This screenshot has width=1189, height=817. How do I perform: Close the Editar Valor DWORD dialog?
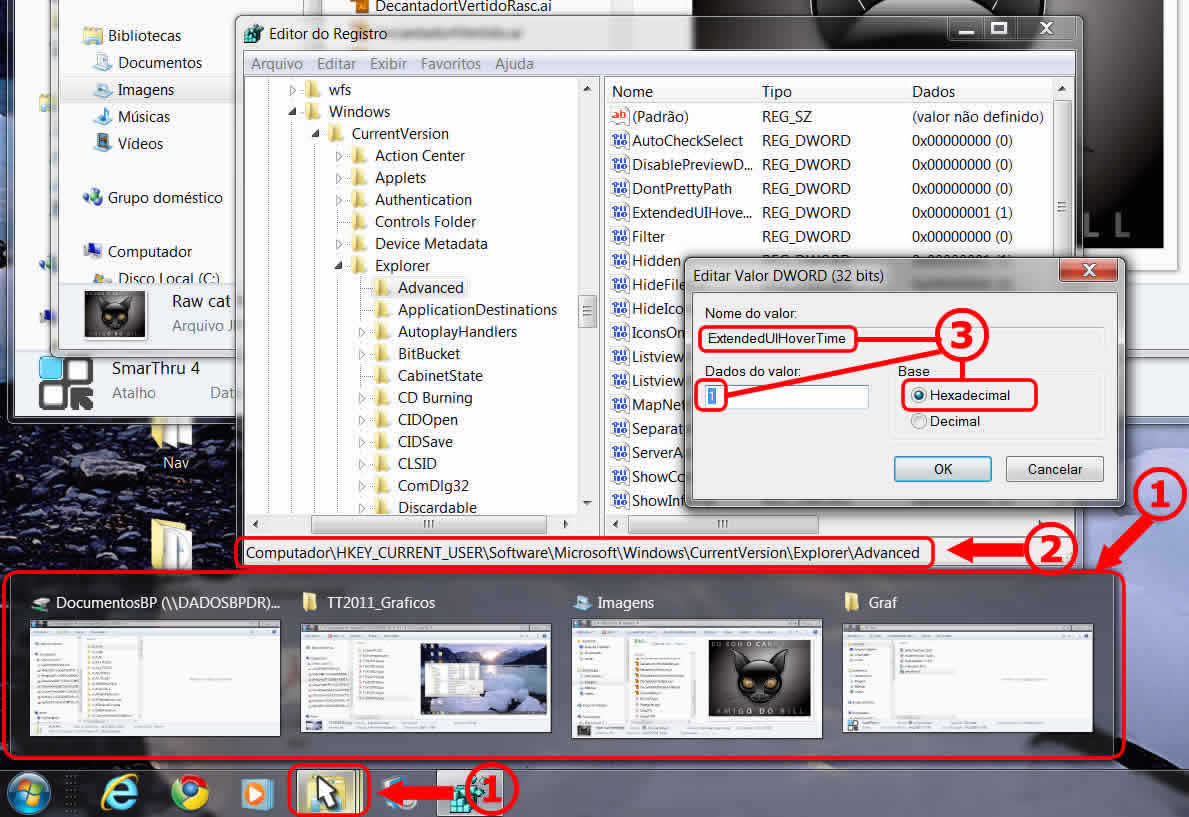(1089, 270)
